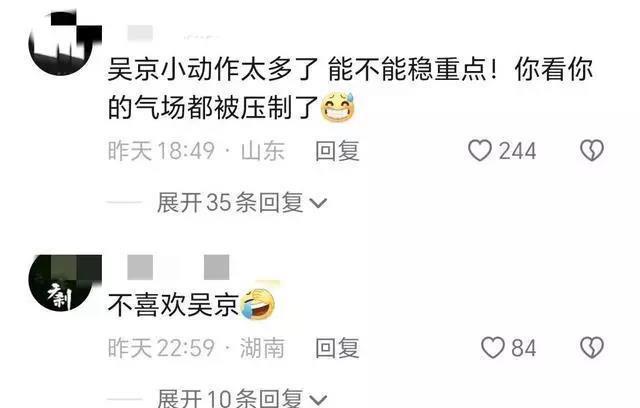
Task: Open the second commenter's avatar
Action: [x=61, y=283]
